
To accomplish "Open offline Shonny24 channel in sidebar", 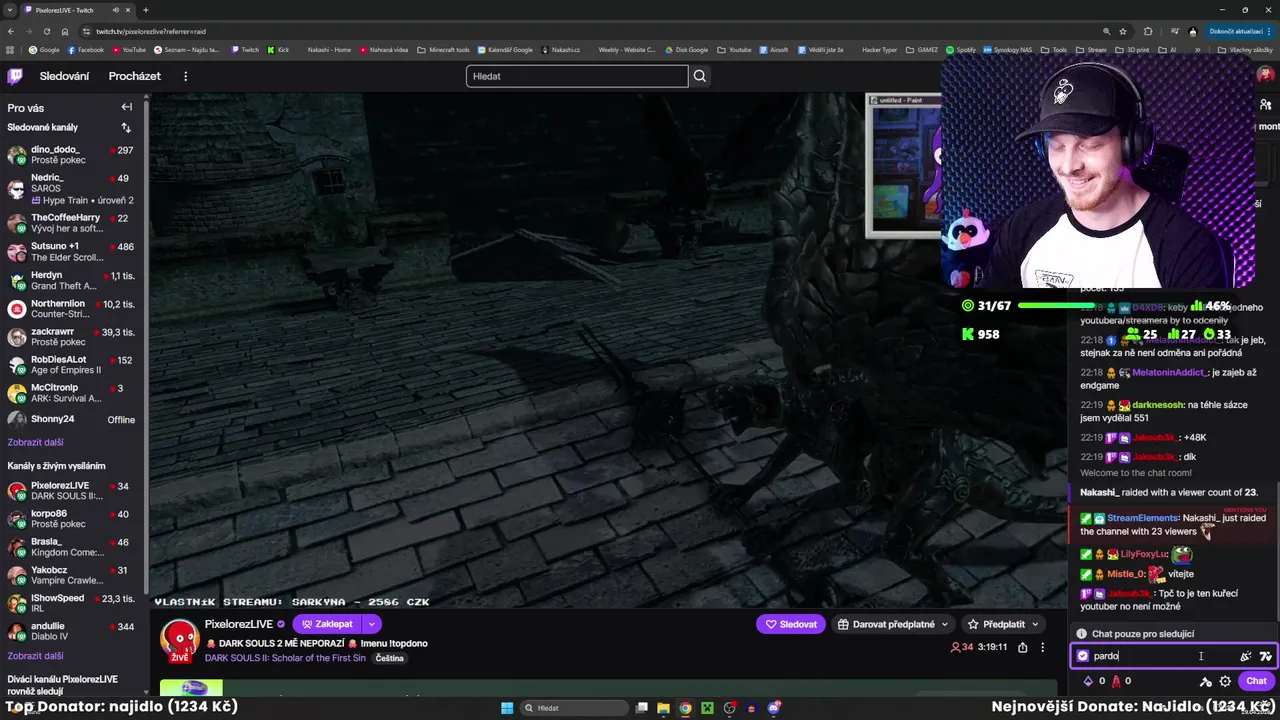I will pos(71,419).
